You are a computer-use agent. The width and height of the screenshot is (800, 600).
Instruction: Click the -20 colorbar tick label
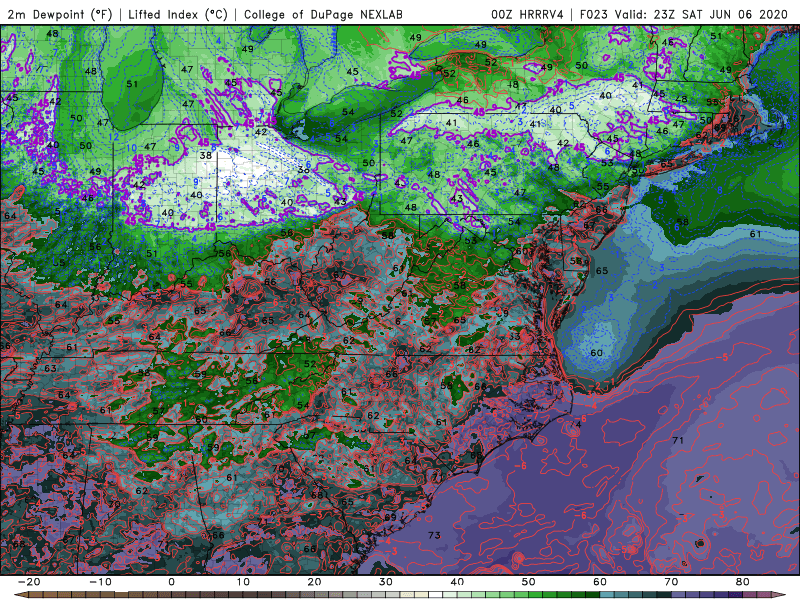click(29, 582)
